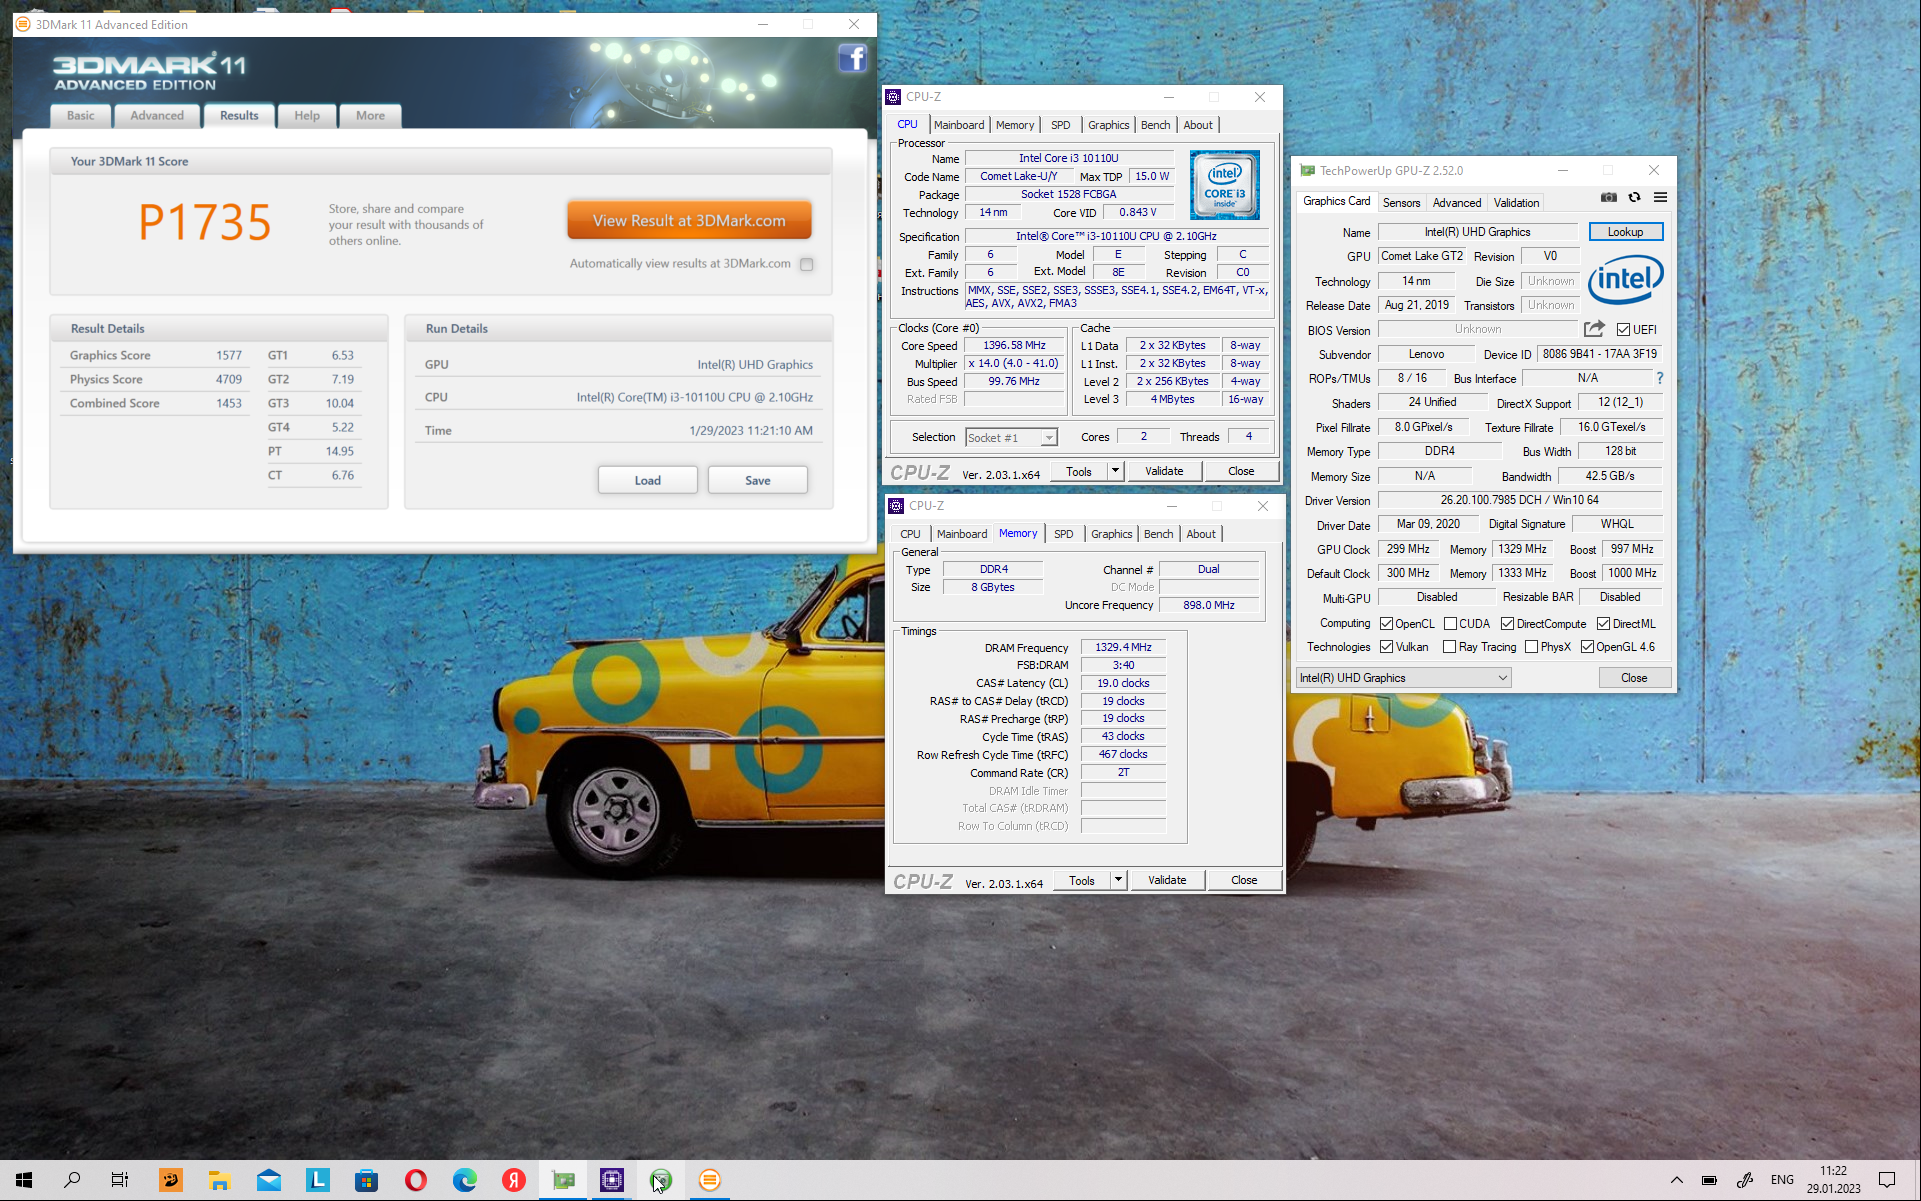
Task: Toggle the Ray Tracing checkbox
Action: pos(1450,647)
